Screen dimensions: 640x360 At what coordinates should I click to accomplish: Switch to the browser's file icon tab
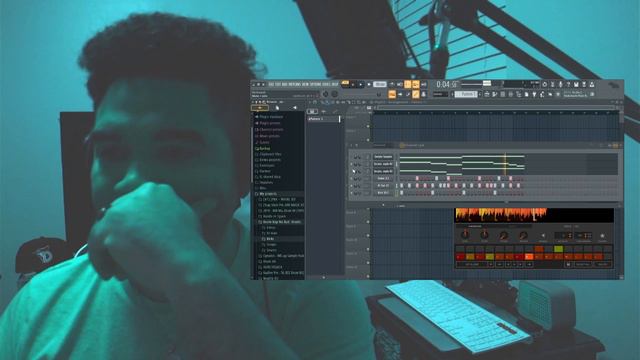(x=277, y=108)
